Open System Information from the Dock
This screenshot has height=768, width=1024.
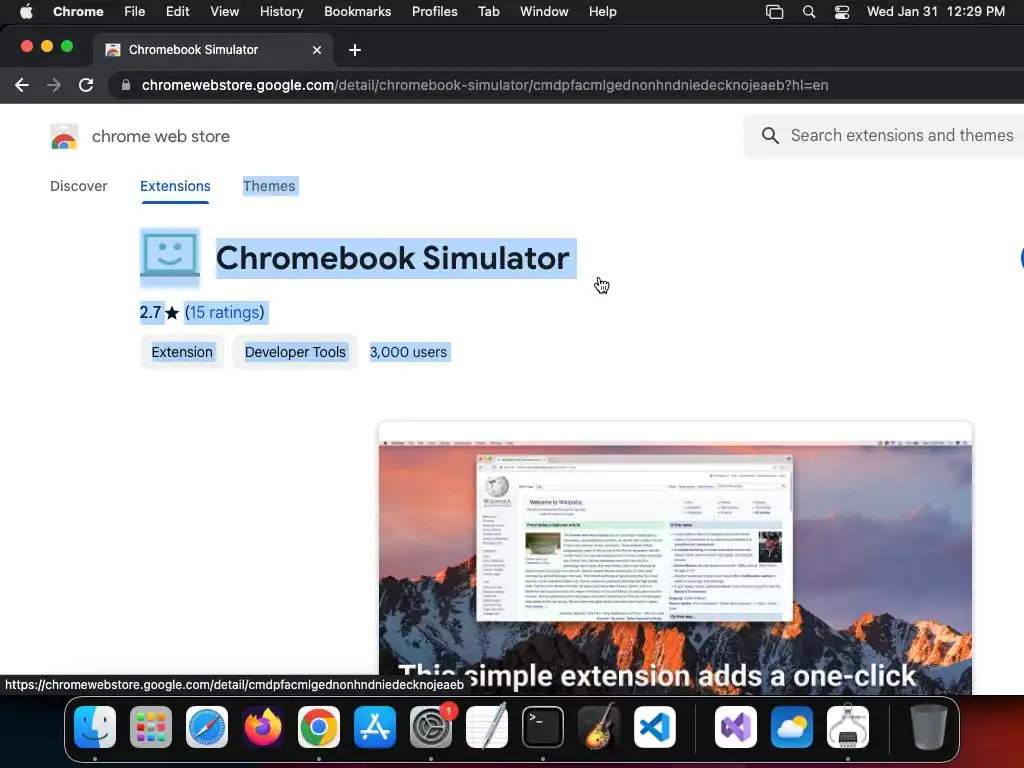pyautogui.click(x=848, y=727)
